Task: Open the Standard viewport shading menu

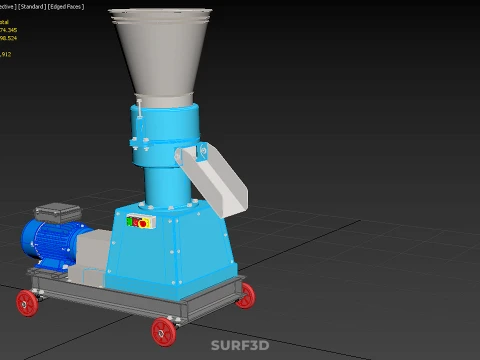Action: (x=32, y=6)
